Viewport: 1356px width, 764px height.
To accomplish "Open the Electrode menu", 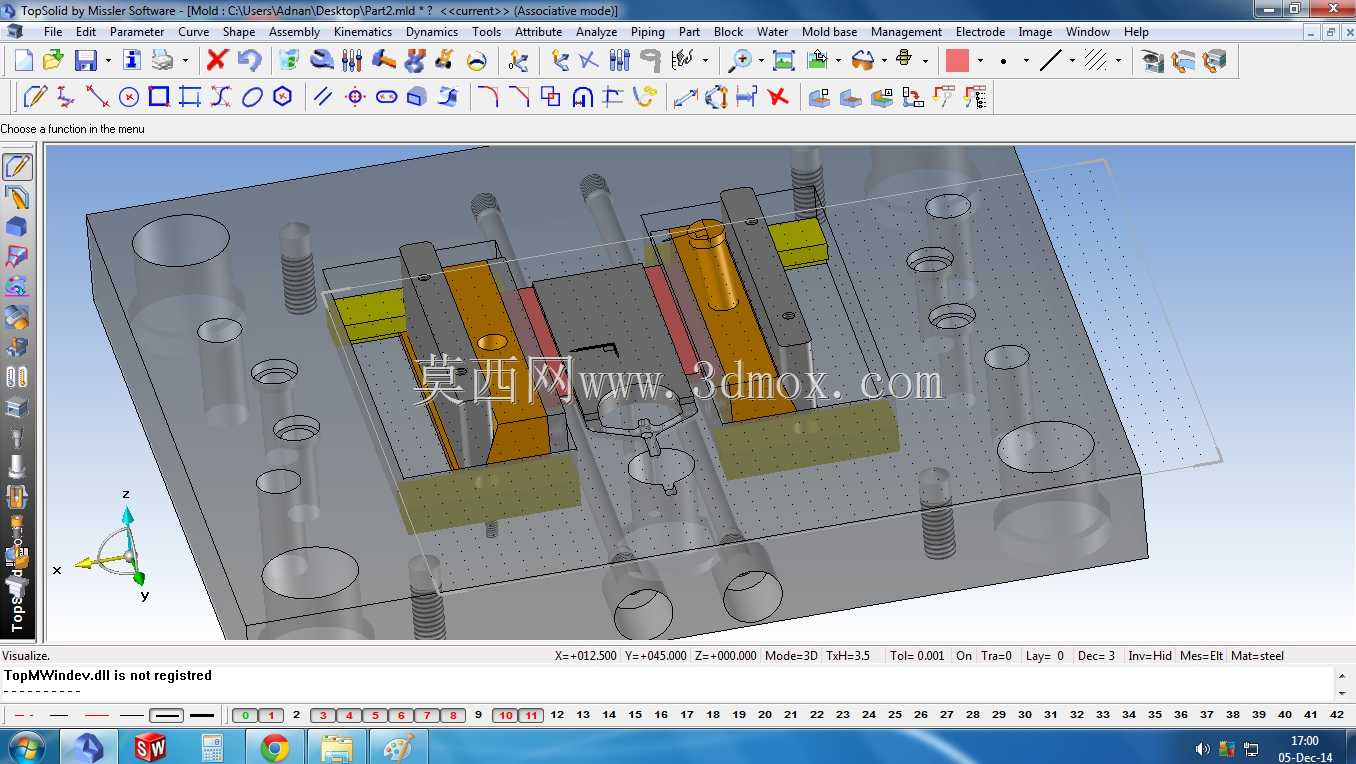I will point(980,32).
